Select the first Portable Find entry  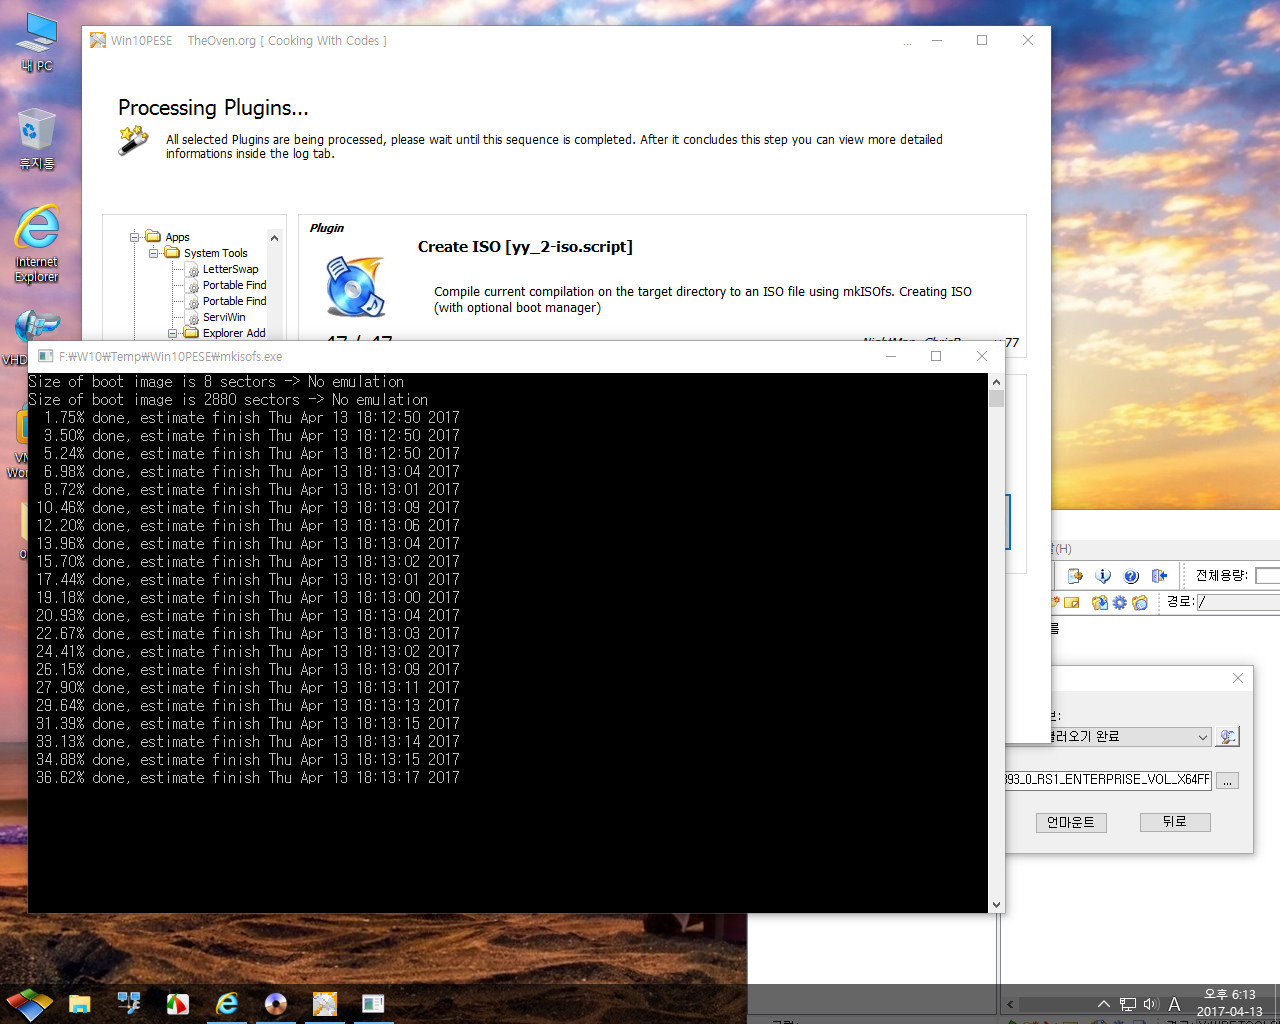tap(234, 285)
